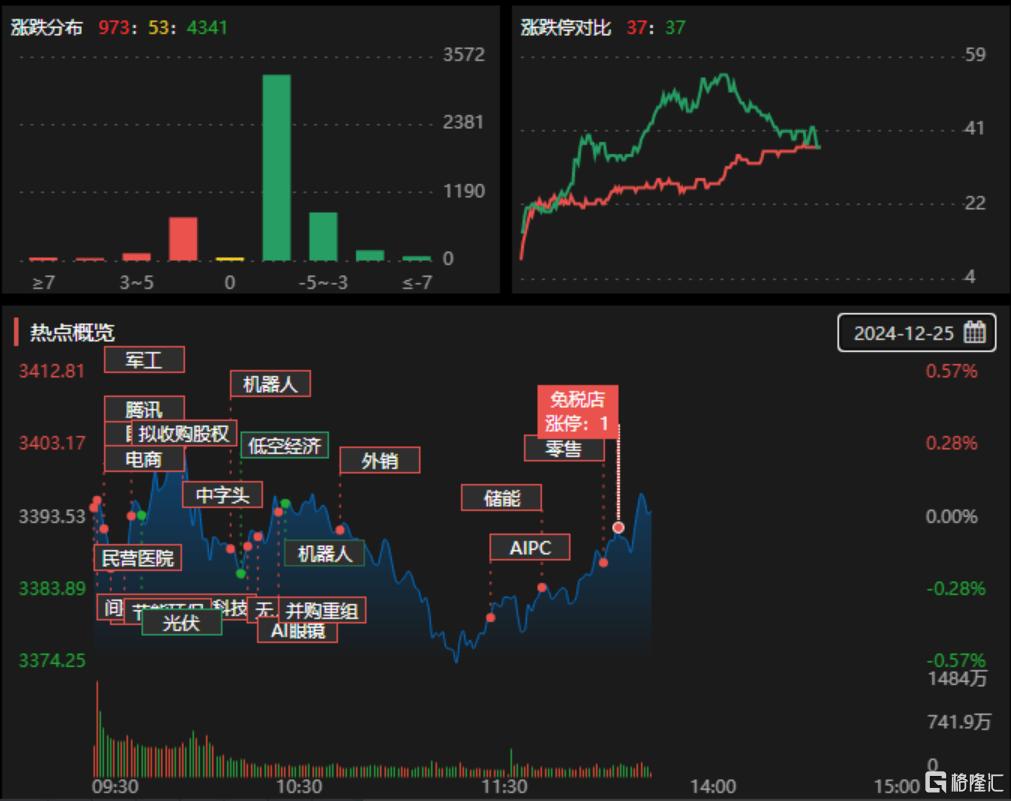
Task: Click the 免税店 涨停 tooltip
Action: 577,411
